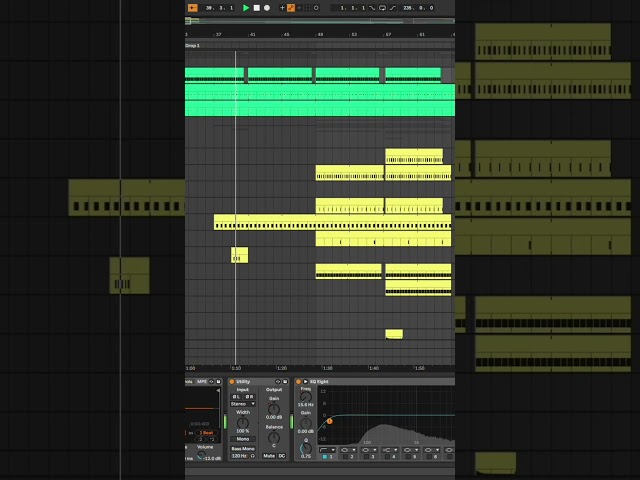Click save preset icon next to MPE

tap(218, 382)
